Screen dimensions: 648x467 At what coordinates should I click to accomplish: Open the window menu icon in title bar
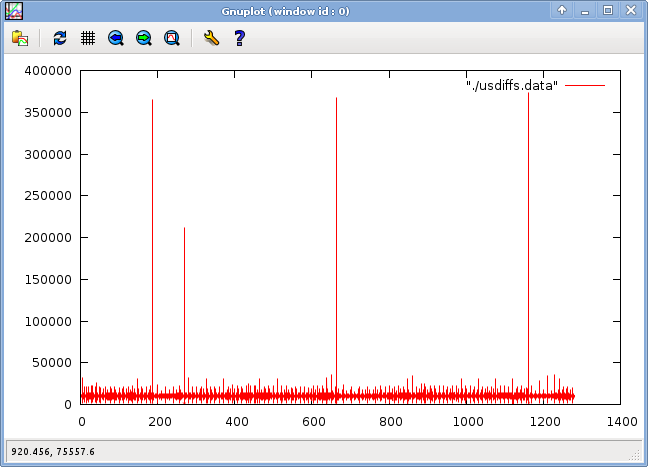[x=13, y=10]
